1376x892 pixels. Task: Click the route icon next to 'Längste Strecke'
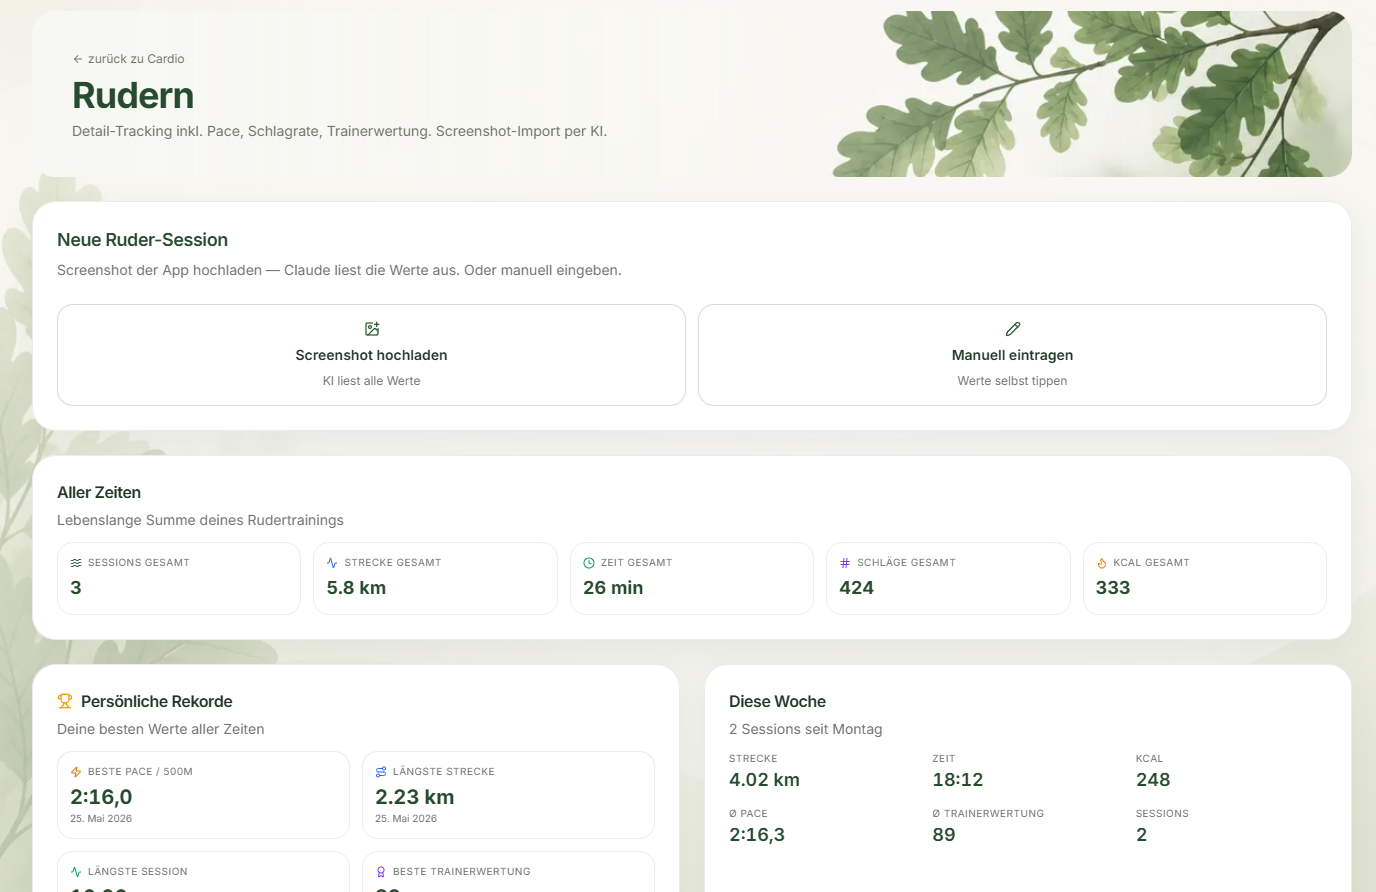381,772
